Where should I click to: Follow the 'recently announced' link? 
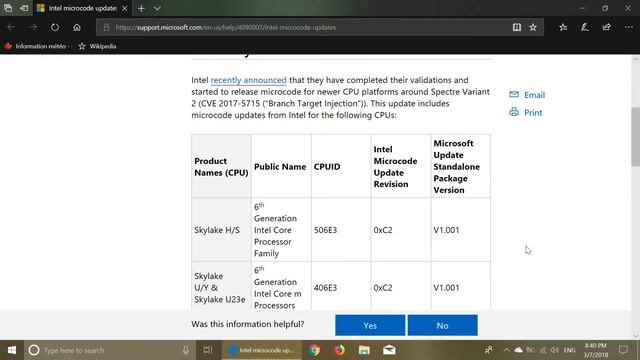click(249, 80)
